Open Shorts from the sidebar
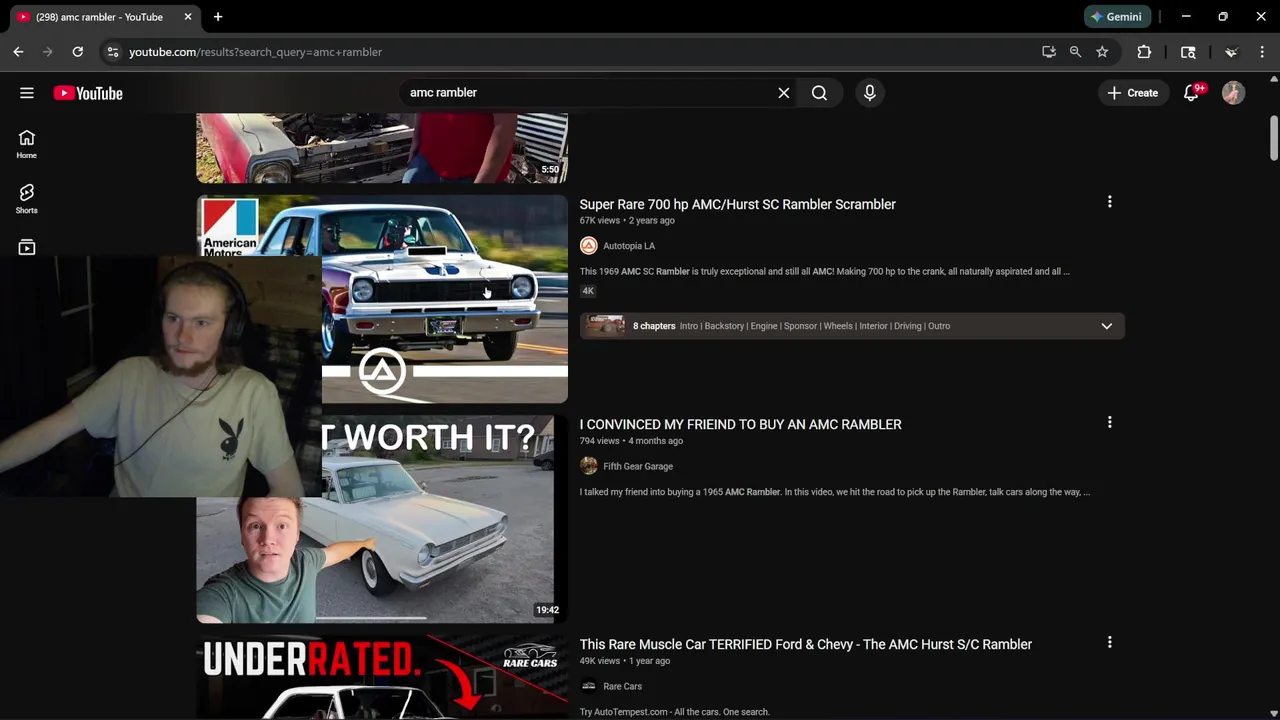1280x720 pixels. coord(27,199)
